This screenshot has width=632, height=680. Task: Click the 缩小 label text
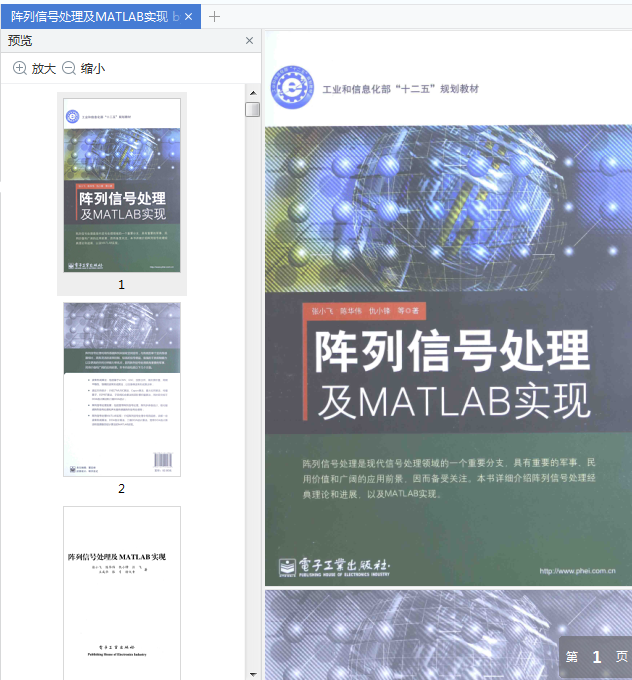point(92,69)
